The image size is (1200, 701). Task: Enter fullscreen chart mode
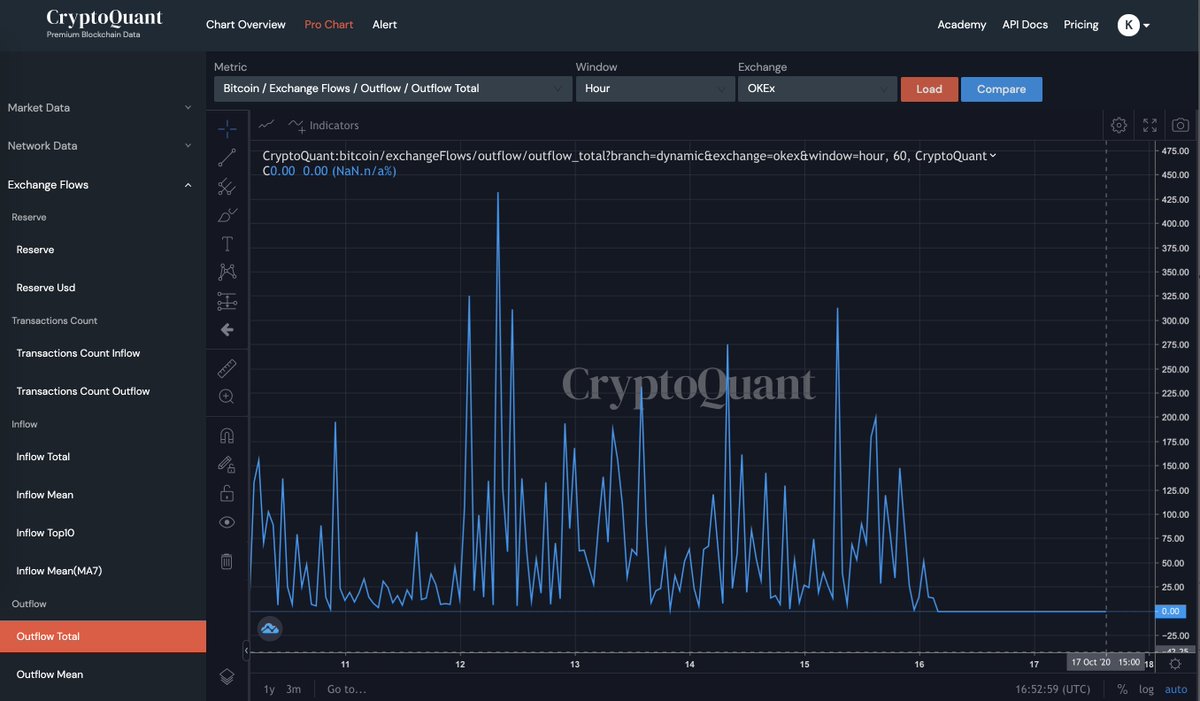pos(1150,125)
